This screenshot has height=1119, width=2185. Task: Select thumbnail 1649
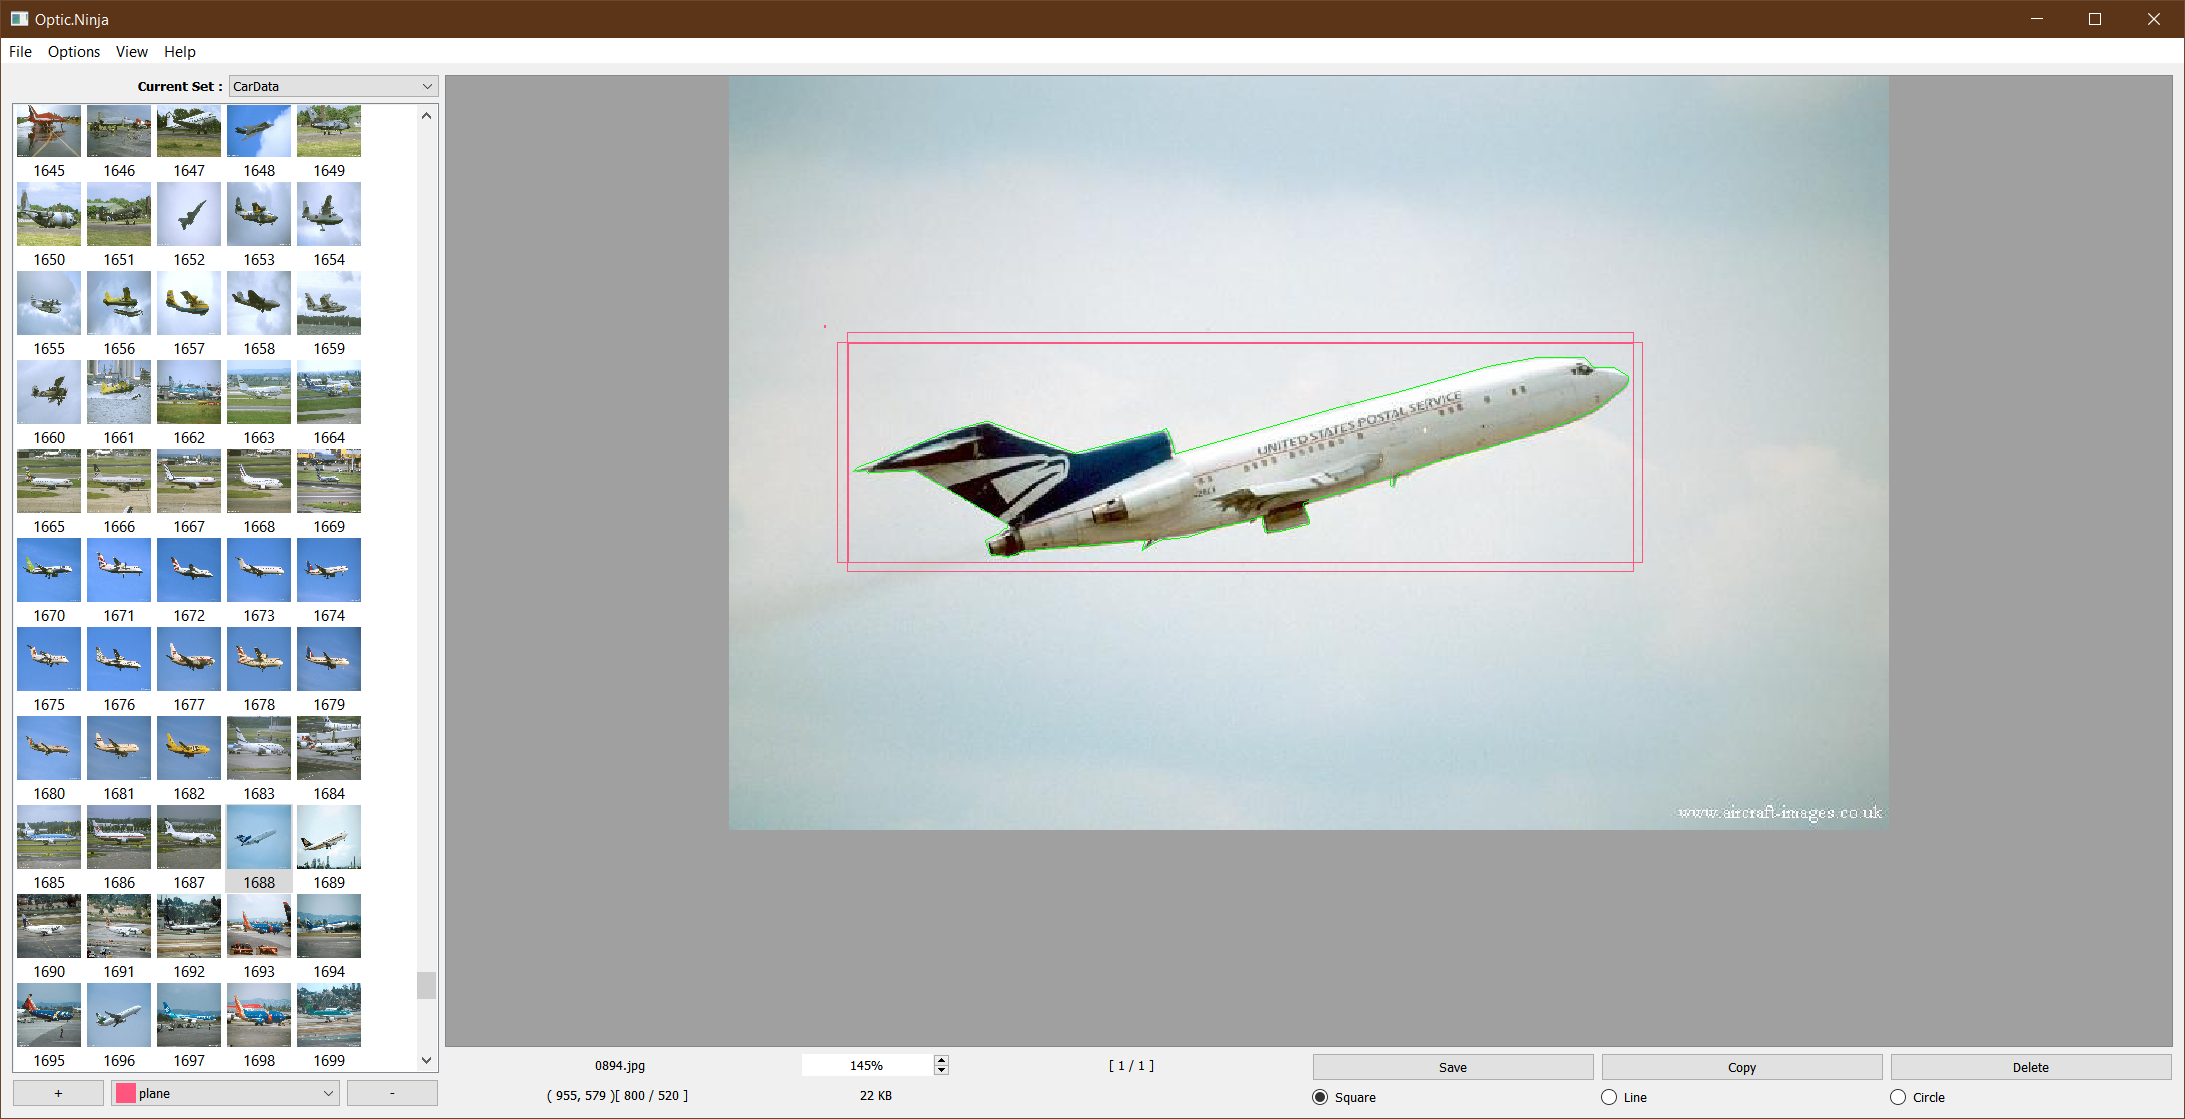point(329,131)
